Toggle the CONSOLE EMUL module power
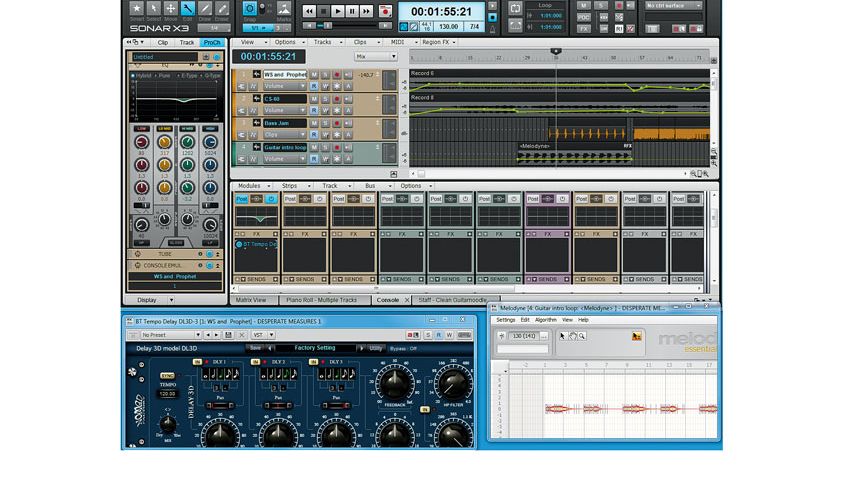The height and width of the screenshot is (478, 850). 209,266
